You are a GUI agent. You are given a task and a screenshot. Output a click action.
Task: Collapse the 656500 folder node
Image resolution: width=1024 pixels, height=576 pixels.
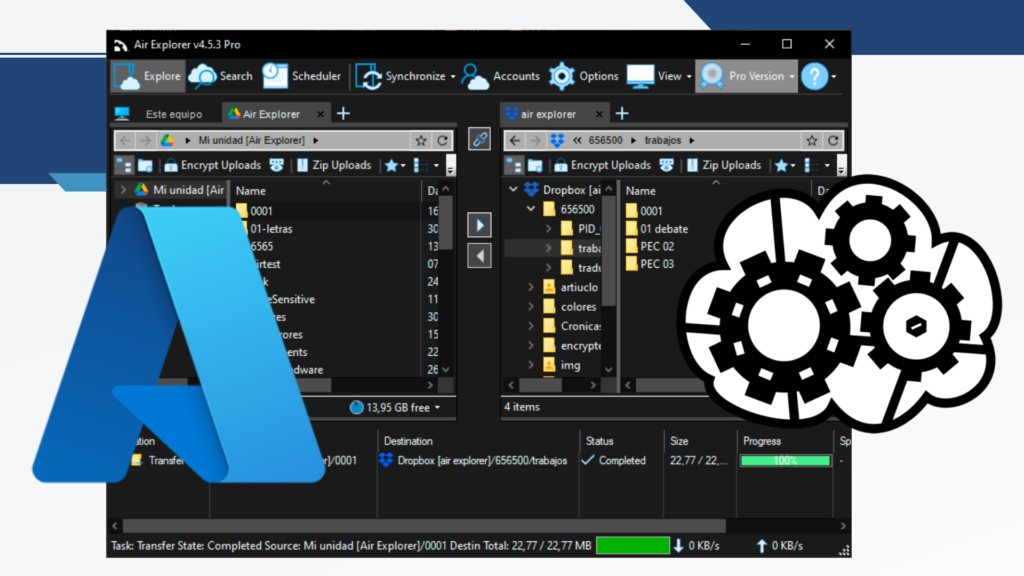coord(531,210)
